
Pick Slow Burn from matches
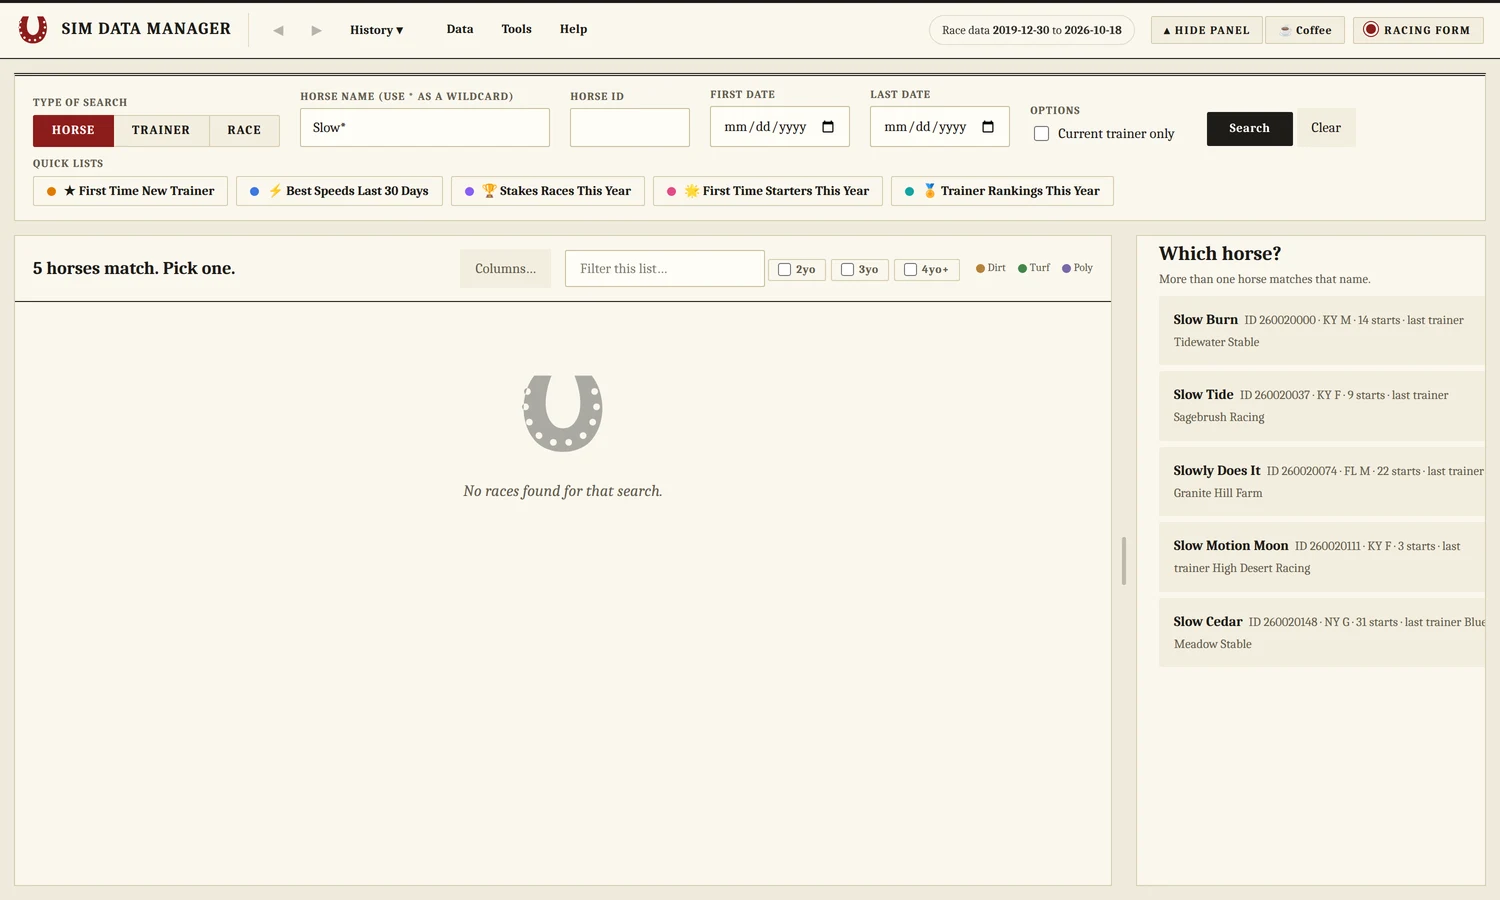point(1322,330)
